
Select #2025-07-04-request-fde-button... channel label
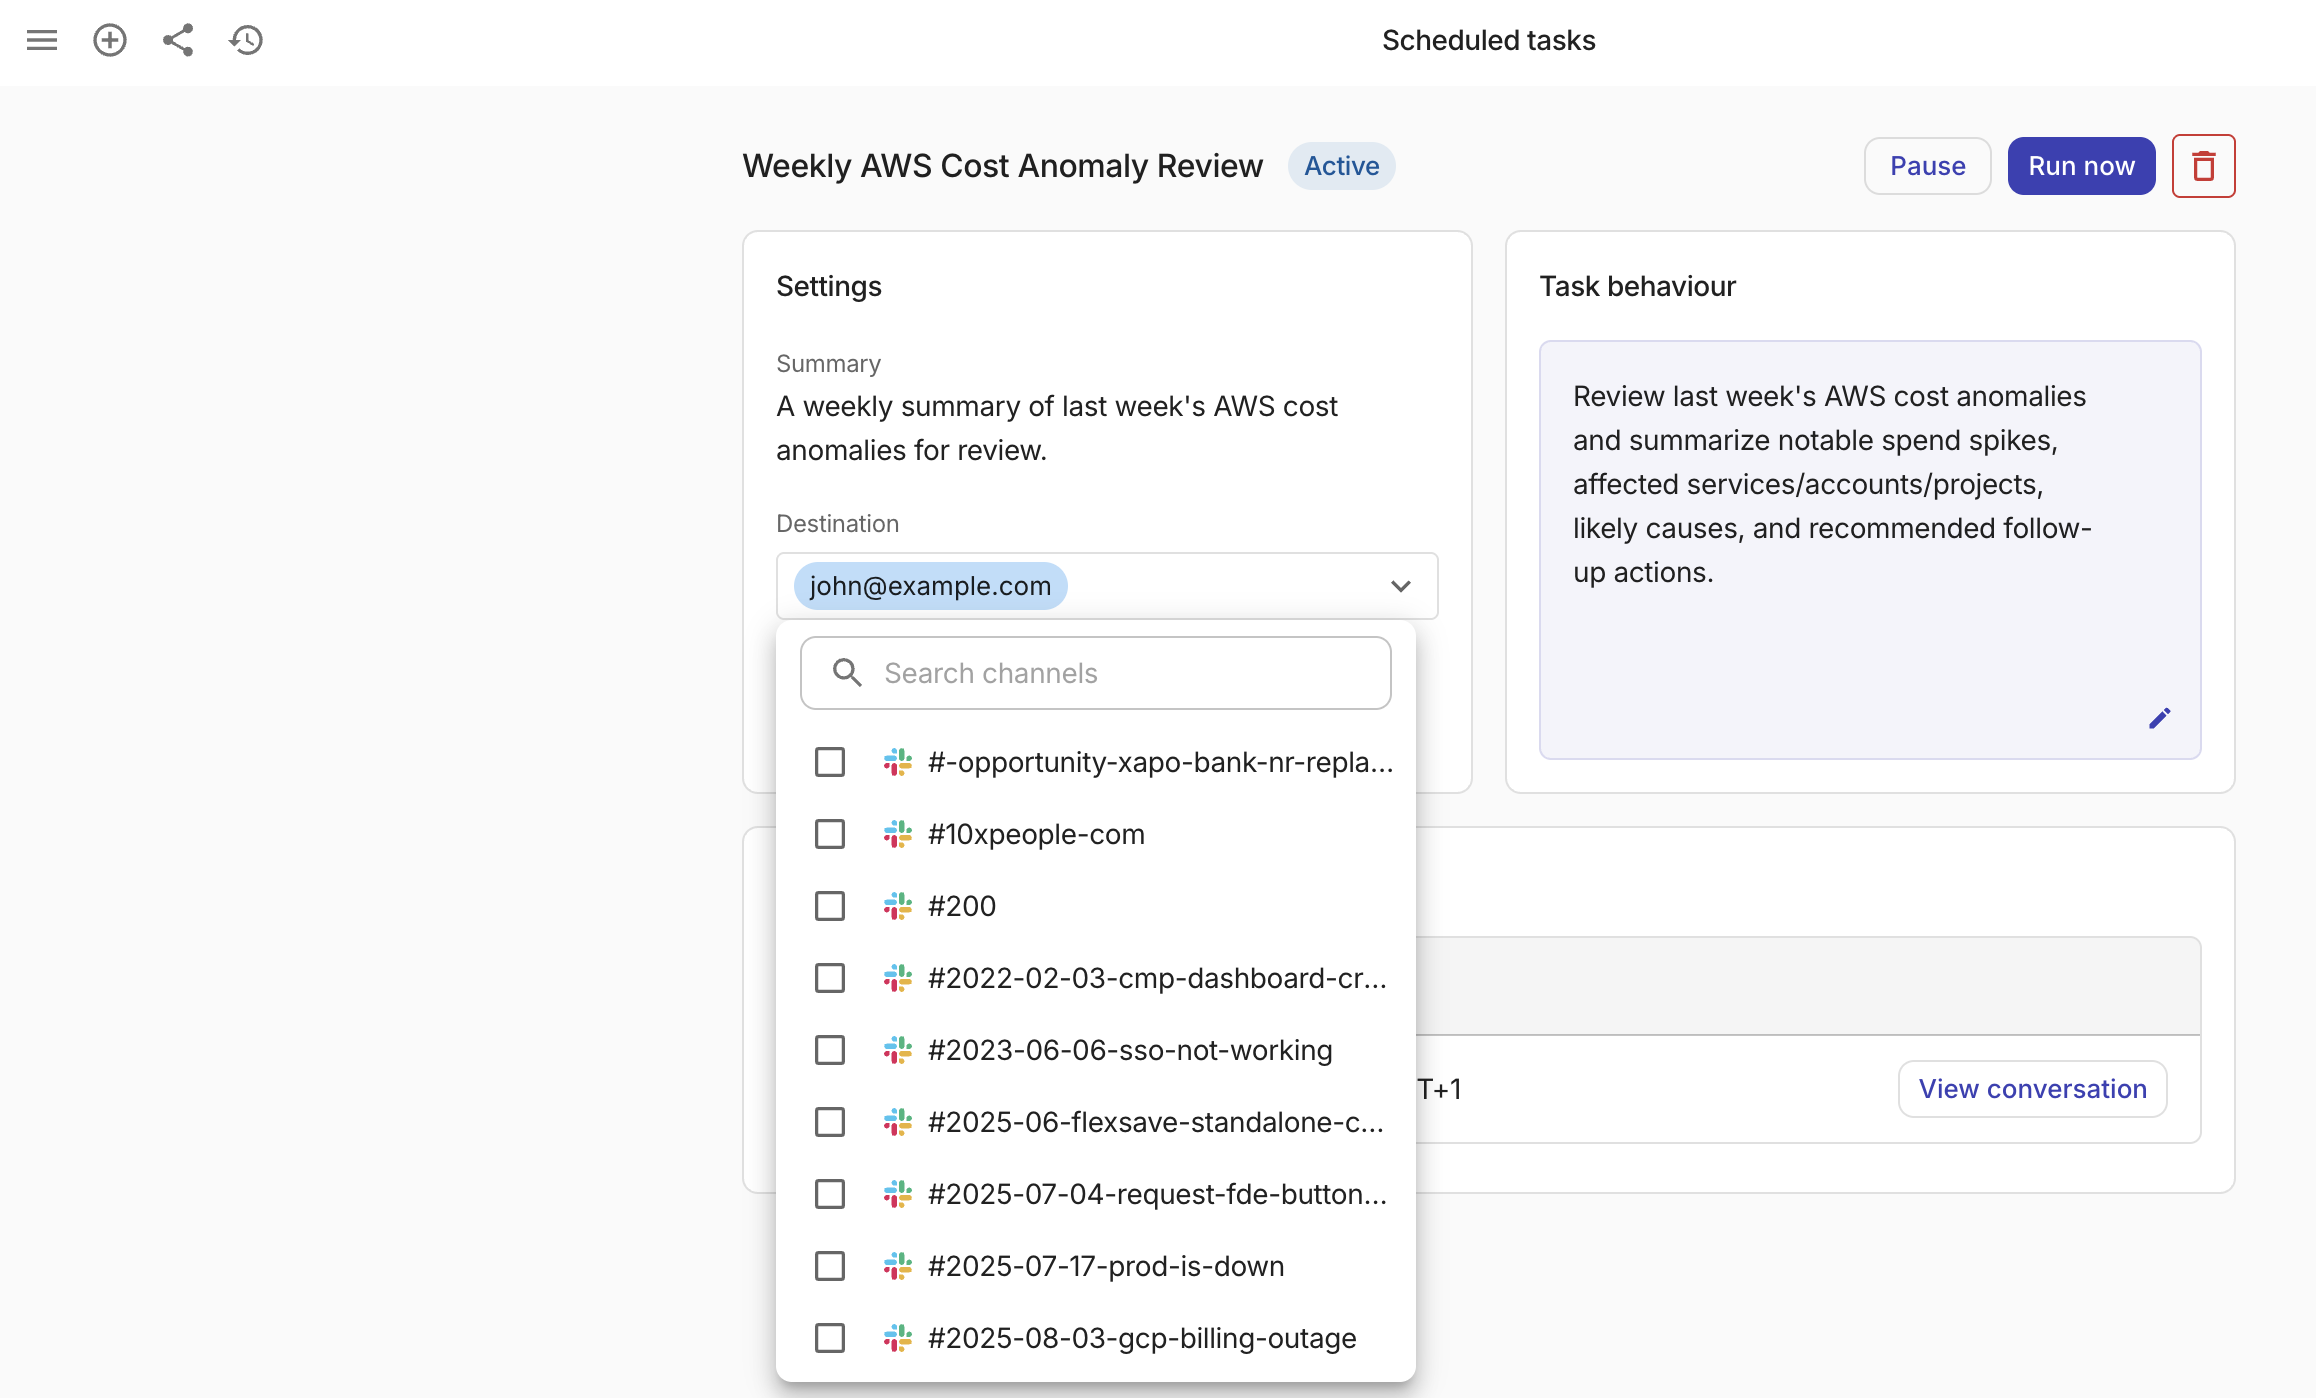click(1158, 1194)
